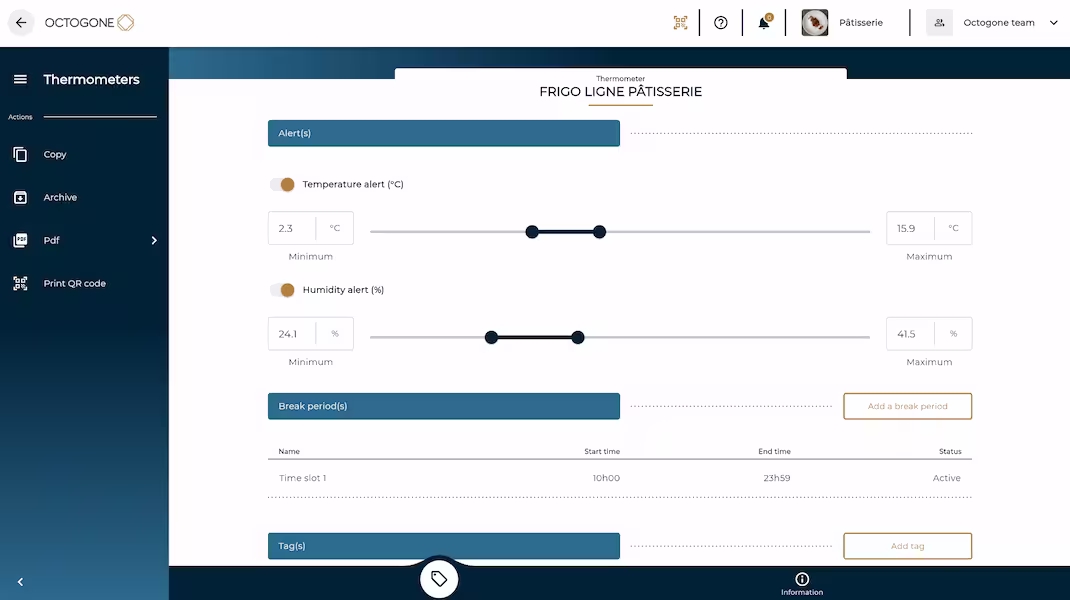Open the notifications bell
This screenshot has height=600, width=1070.
click(x=764, y=23)
